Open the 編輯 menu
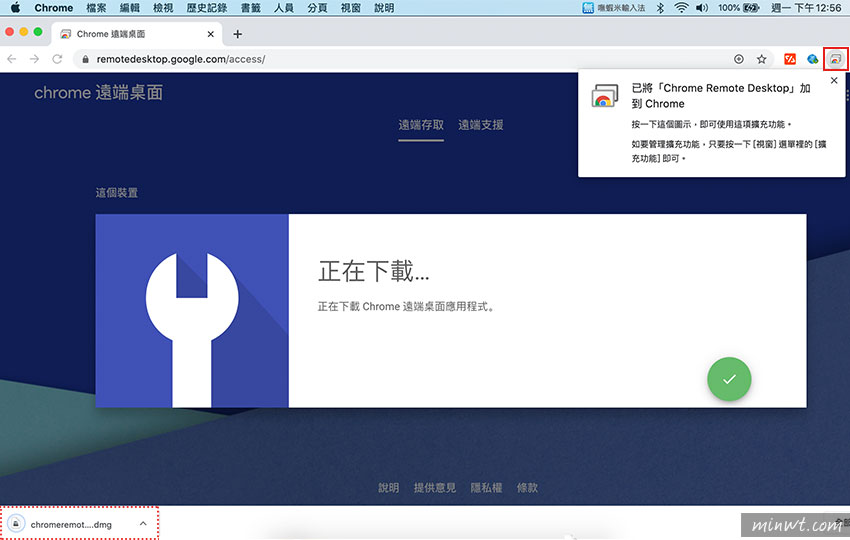850x540 pixels. (130, 8)
